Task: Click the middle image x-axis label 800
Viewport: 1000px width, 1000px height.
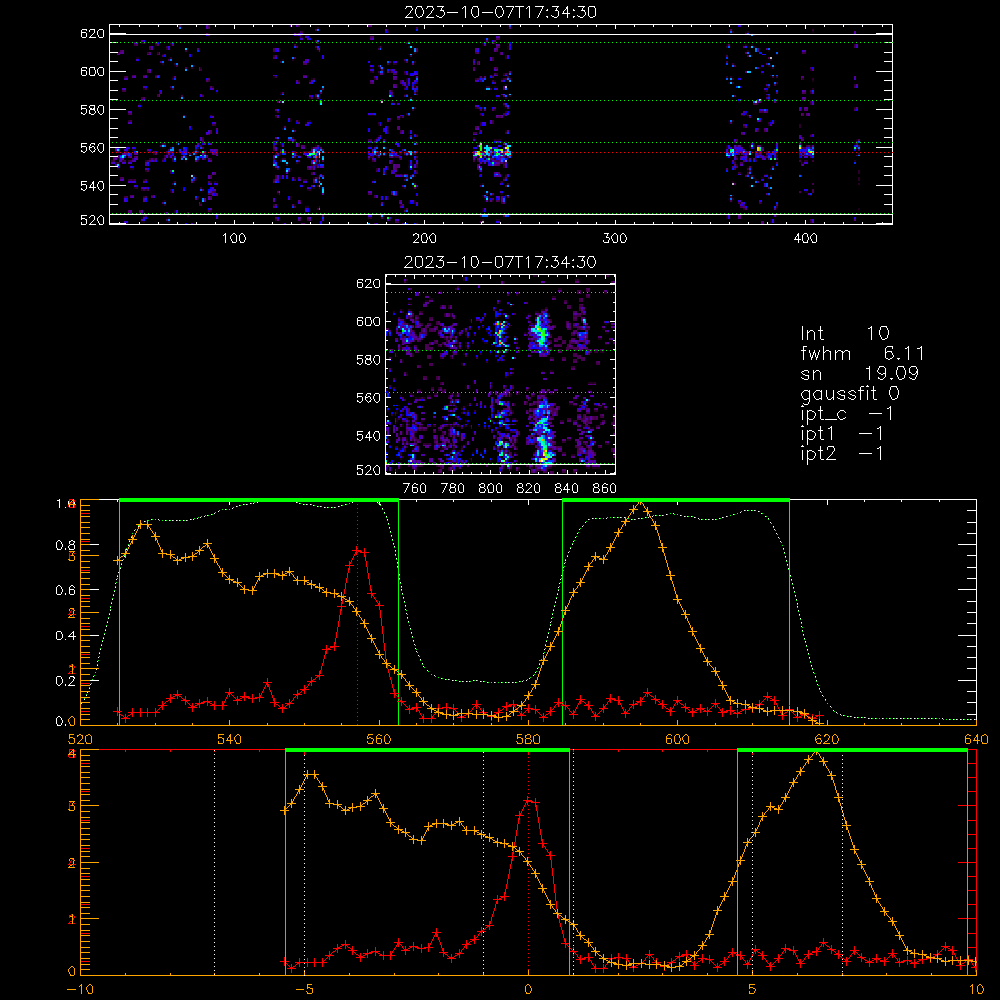Action: 490,489
